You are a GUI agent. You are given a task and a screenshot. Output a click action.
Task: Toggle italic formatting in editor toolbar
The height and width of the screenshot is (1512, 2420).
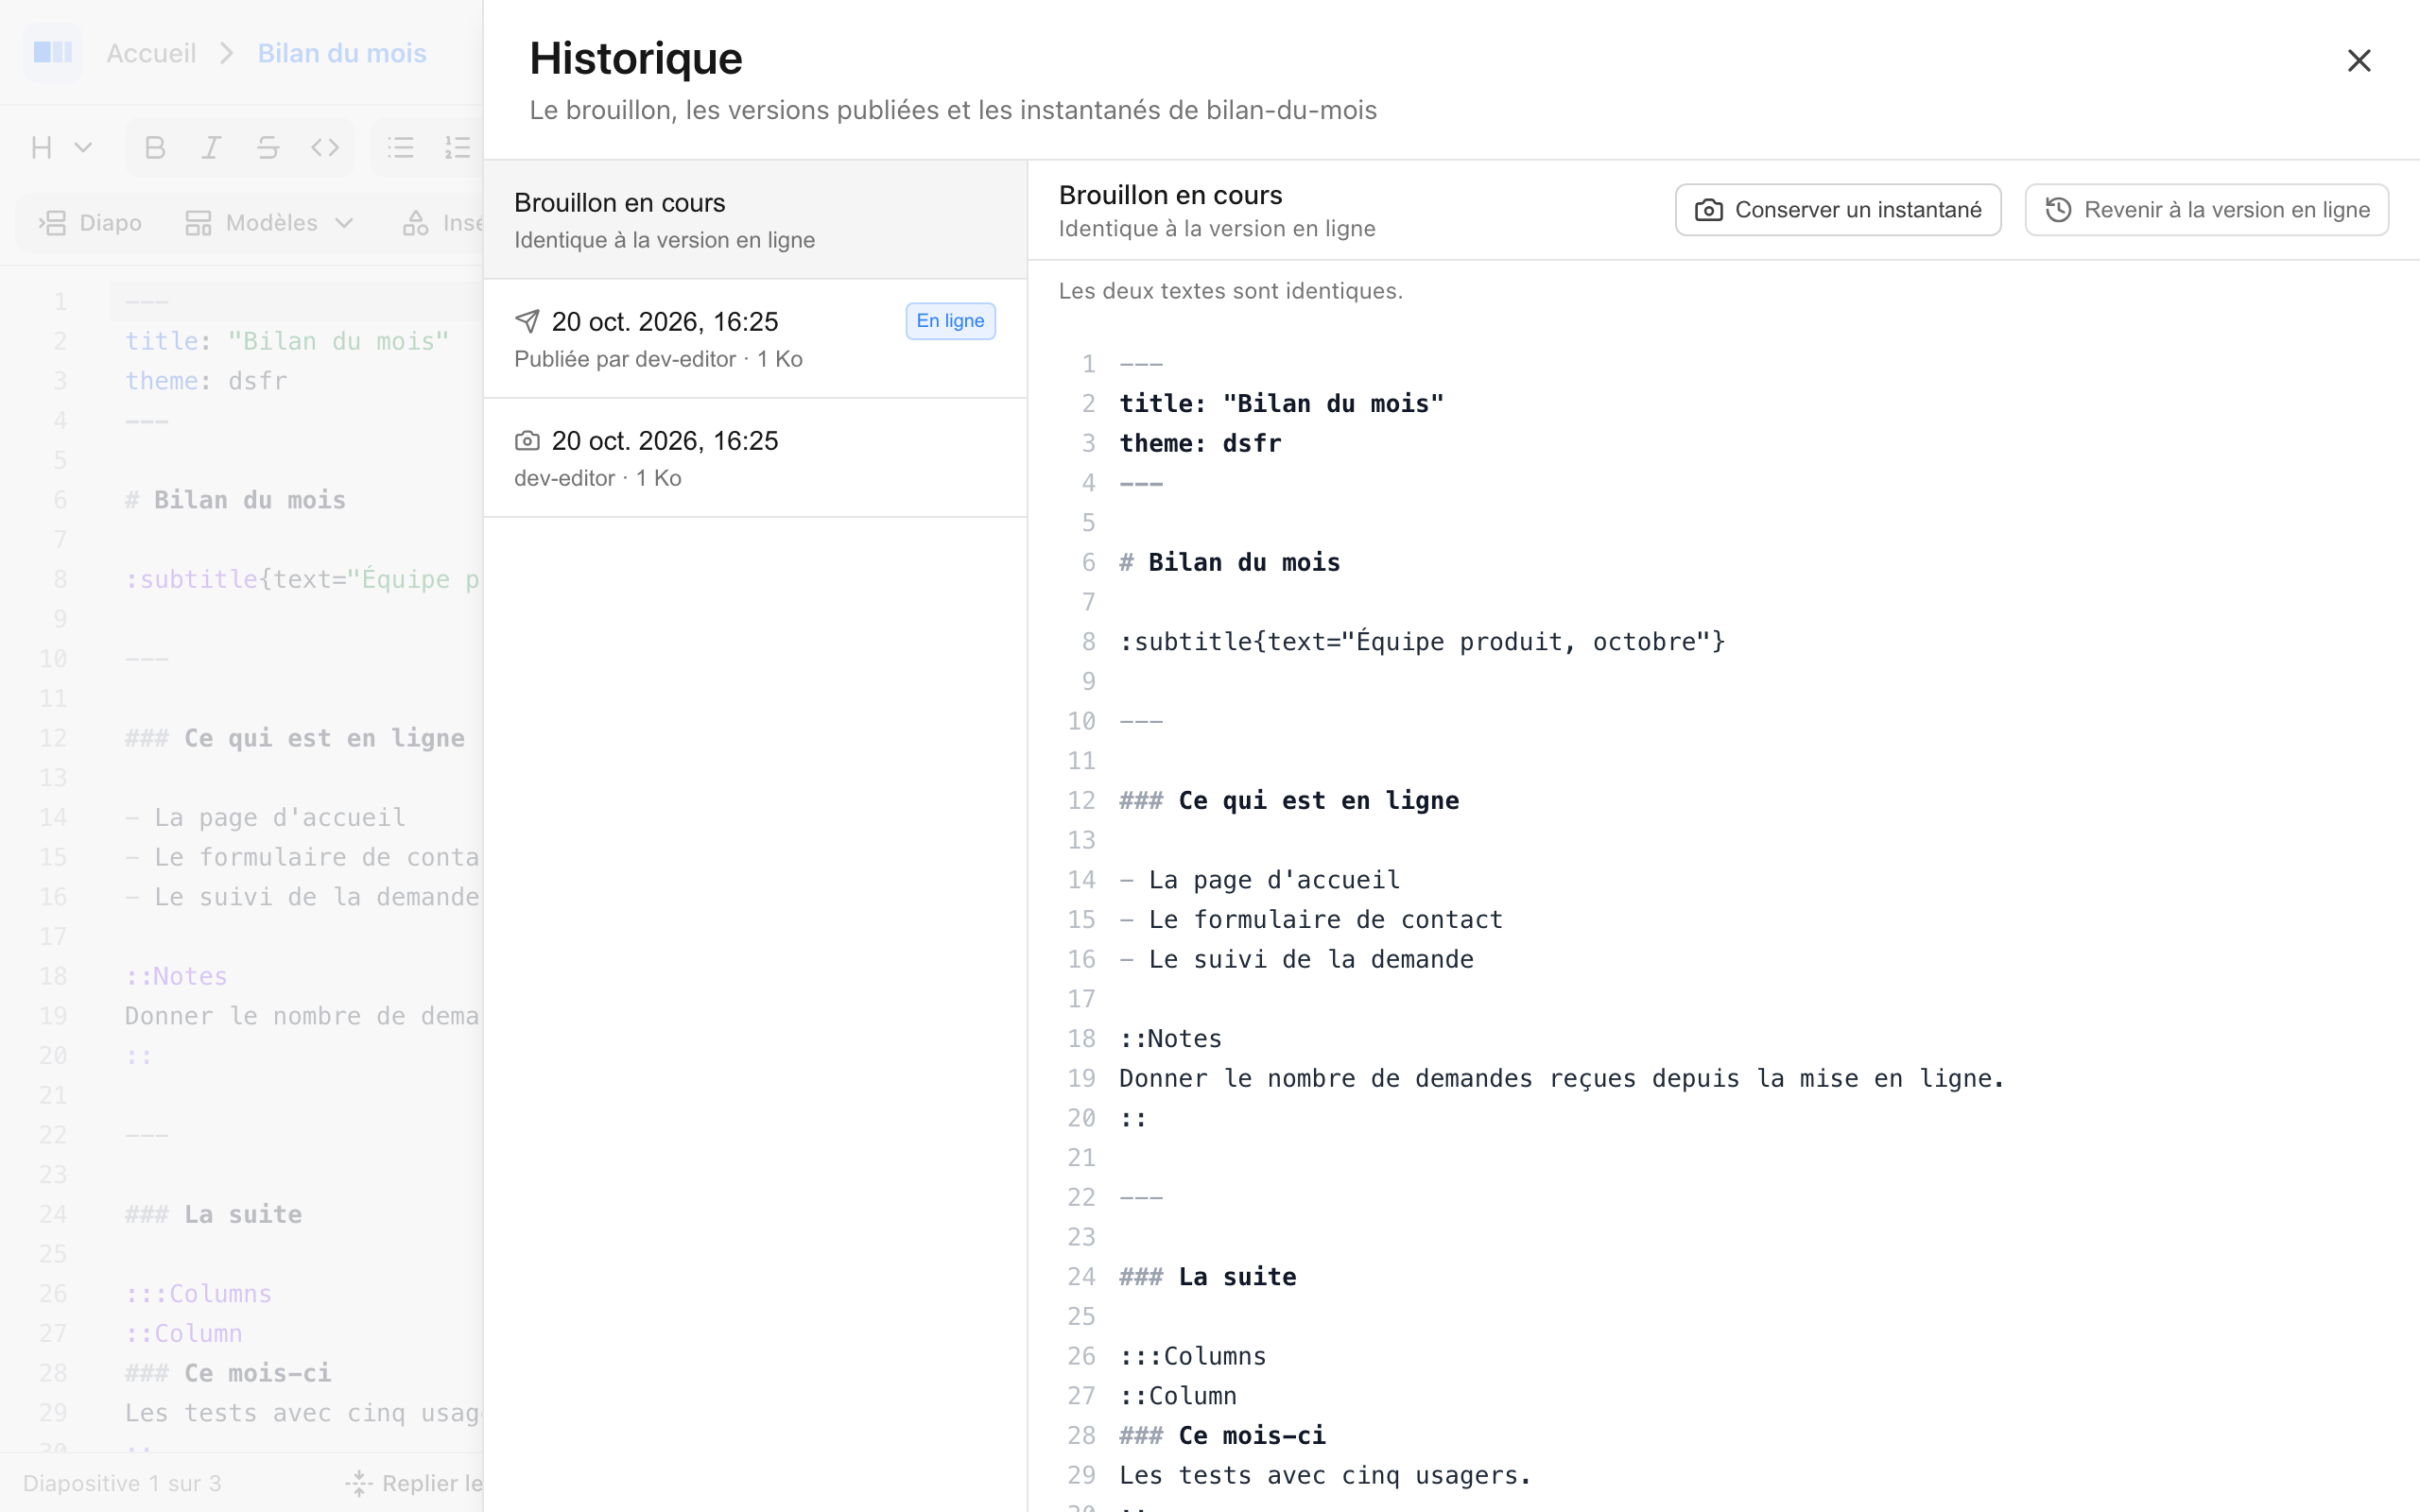[211, 148]
